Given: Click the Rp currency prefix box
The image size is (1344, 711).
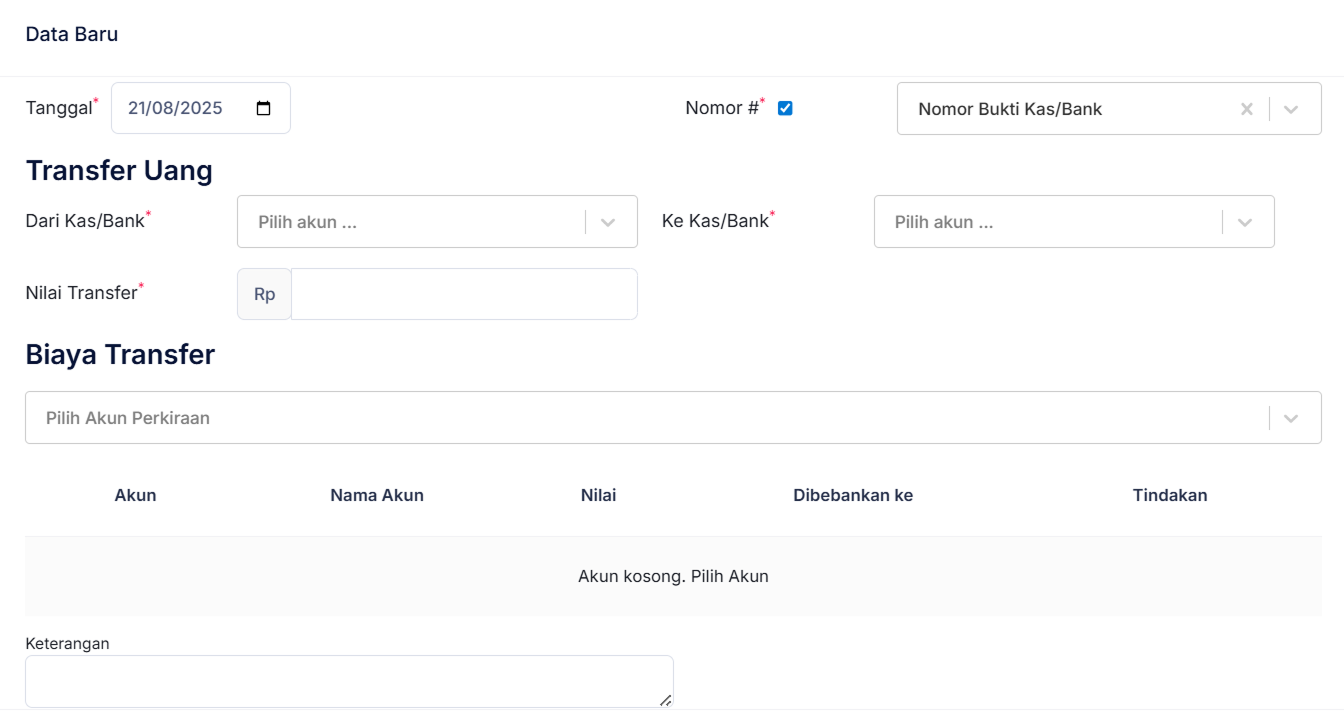Looking at the screenshot, I should click(264, 294).
